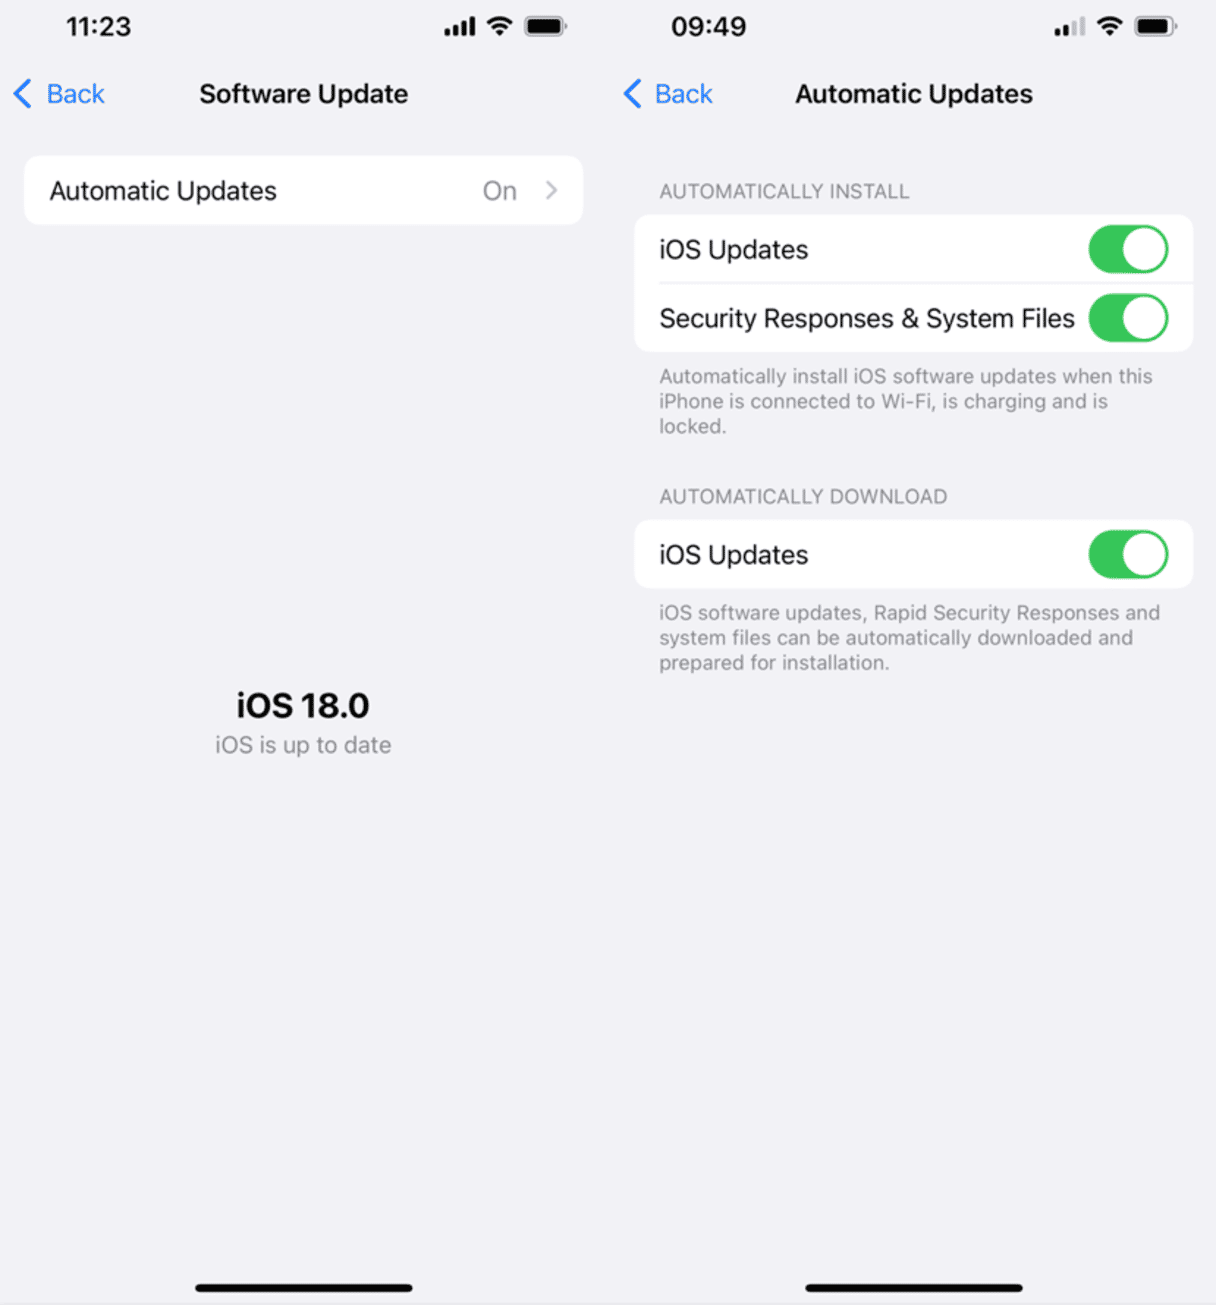1216x1305 pixels.
Task: Tap the back chevron on Automatic Updates screen
Action: (x=632, y=94)
